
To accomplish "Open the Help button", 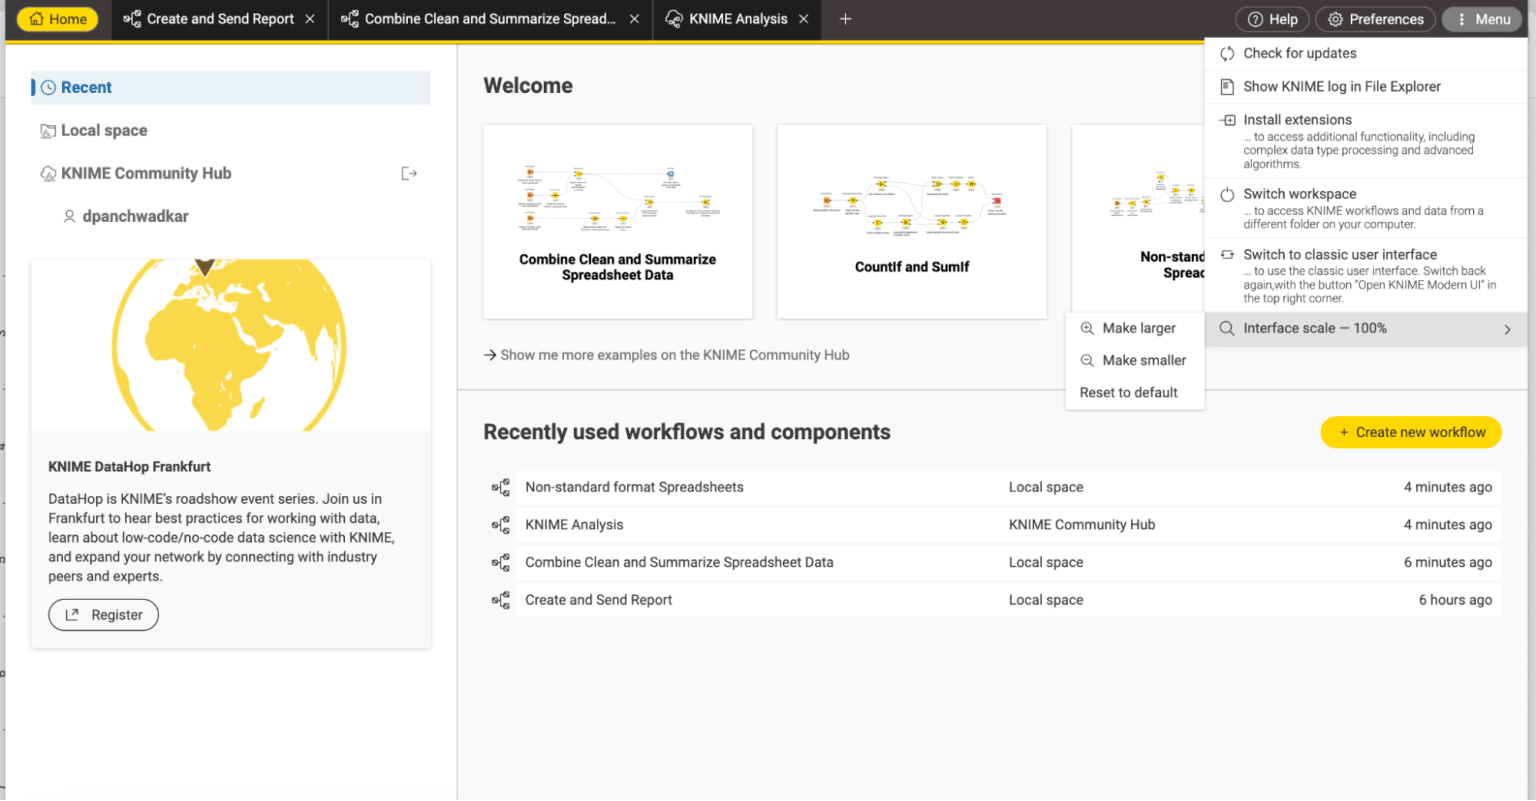I will [1272, 19].
